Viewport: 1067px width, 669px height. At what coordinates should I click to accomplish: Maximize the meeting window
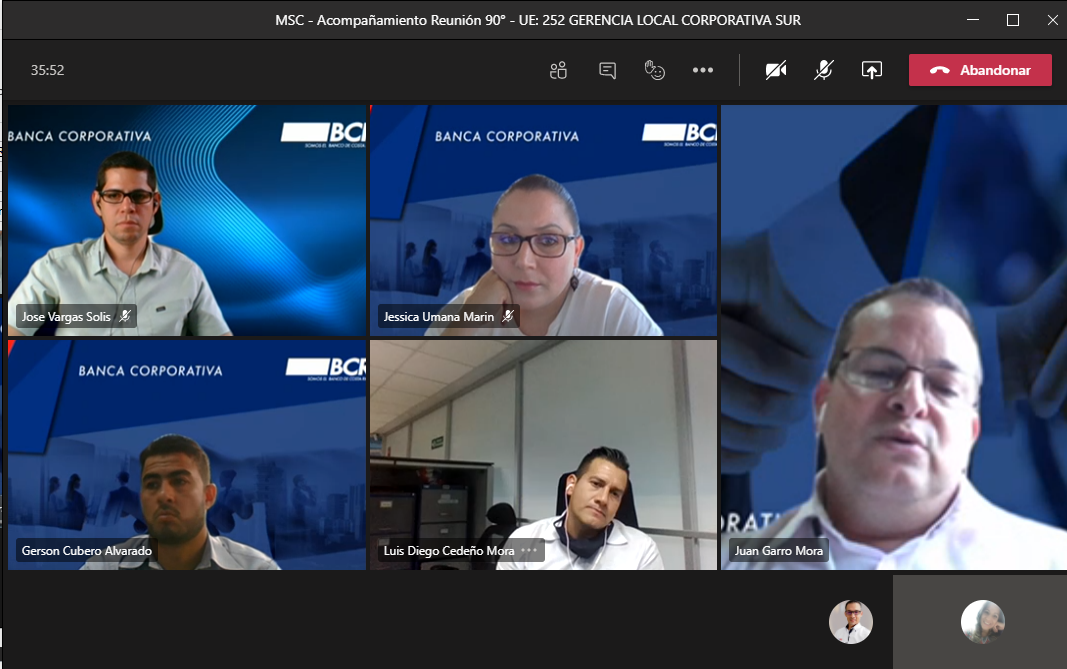[x=1013, y=20]
